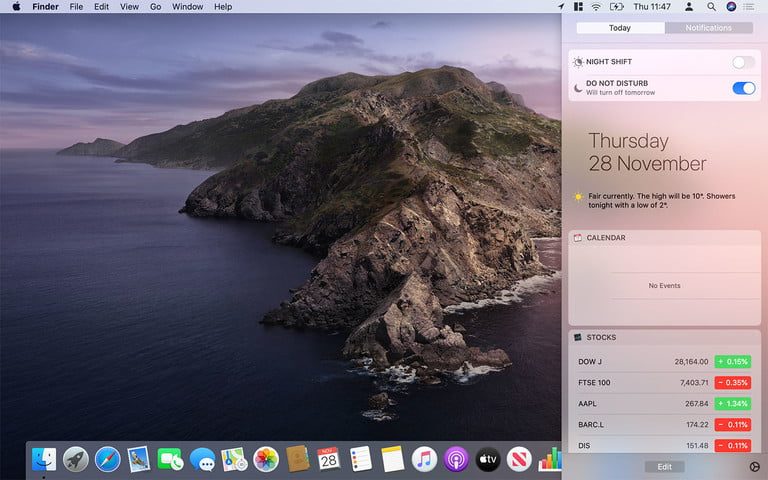768x480 pixels.
Task: Toggle the DOW J percentage change badge
Action: coord(732,361)
